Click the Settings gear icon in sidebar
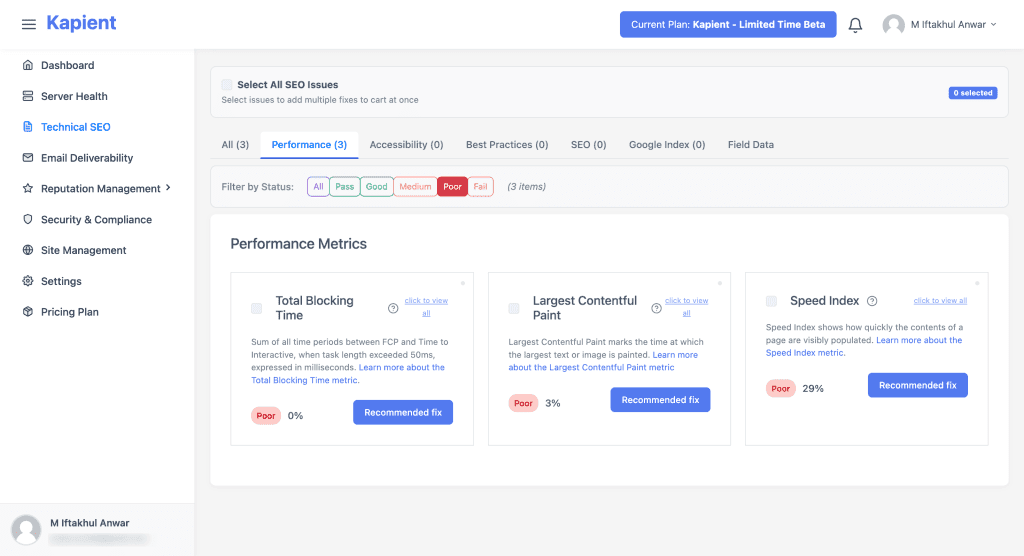Viewport: 1024px width, 556px height. coord(27,281)
